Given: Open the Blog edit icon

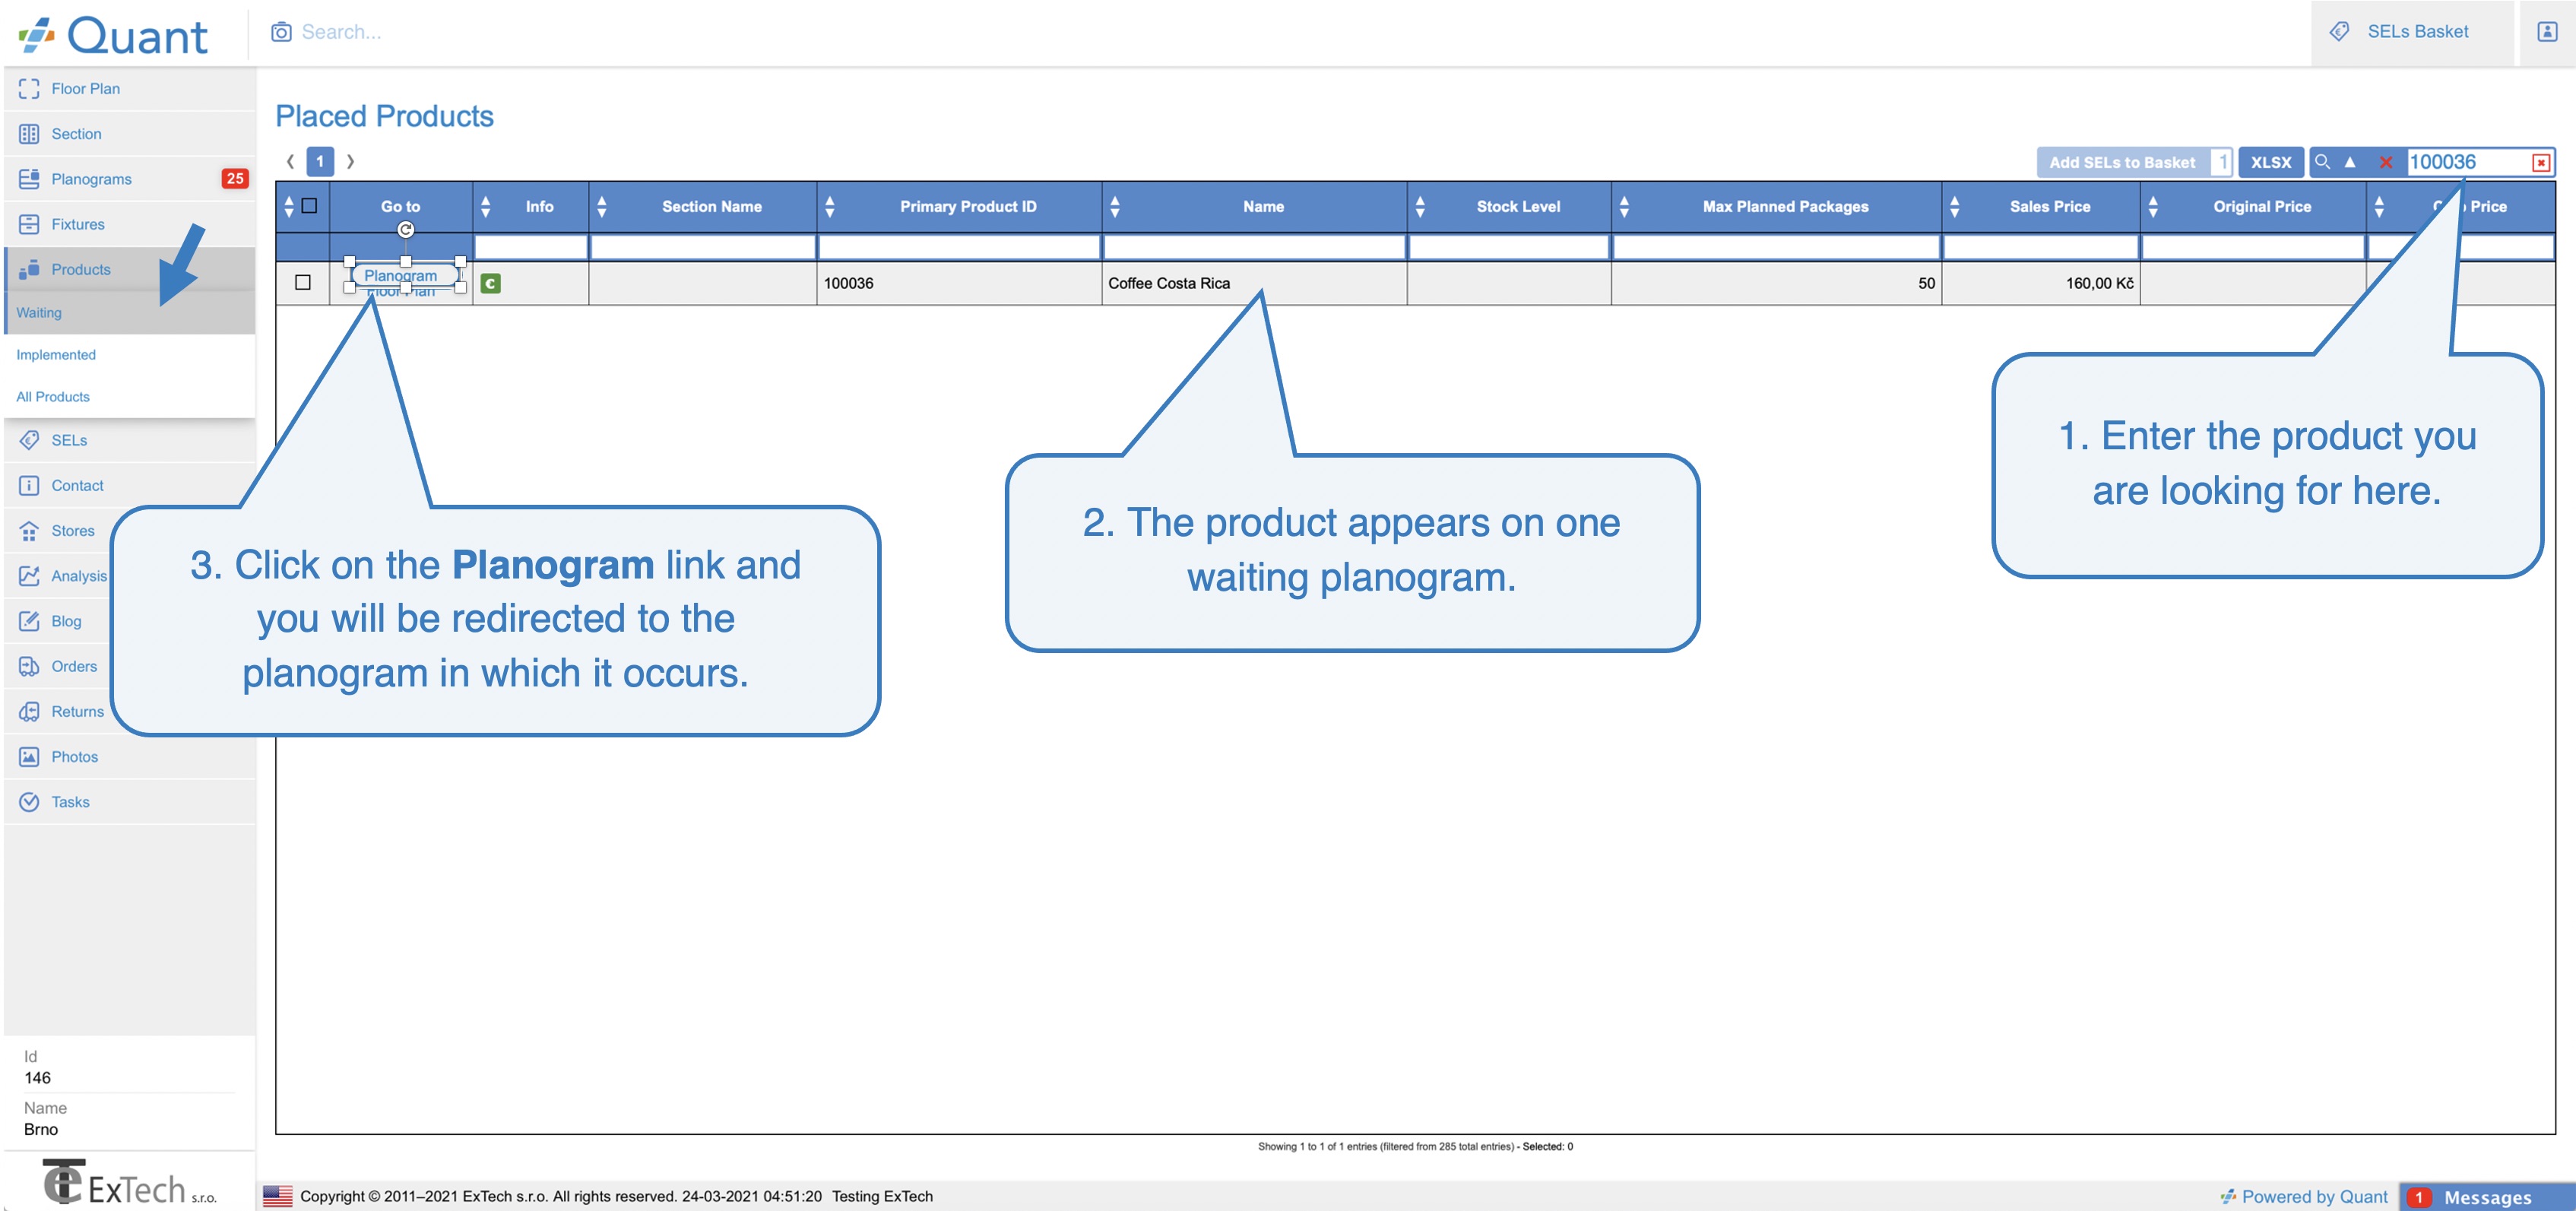Looking at the screenshot, I should coord(29,621).
